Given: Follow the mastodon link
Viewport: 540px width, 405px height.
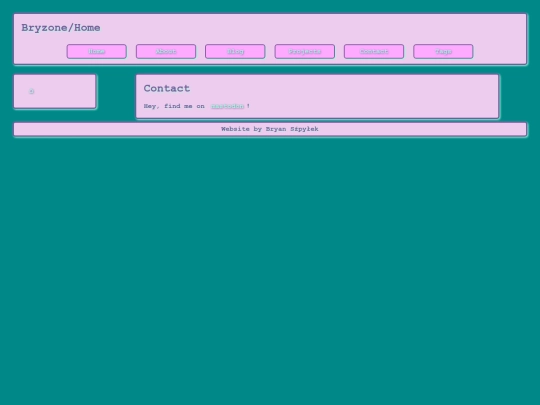Looking at the screenshot, I should point(227,106).
